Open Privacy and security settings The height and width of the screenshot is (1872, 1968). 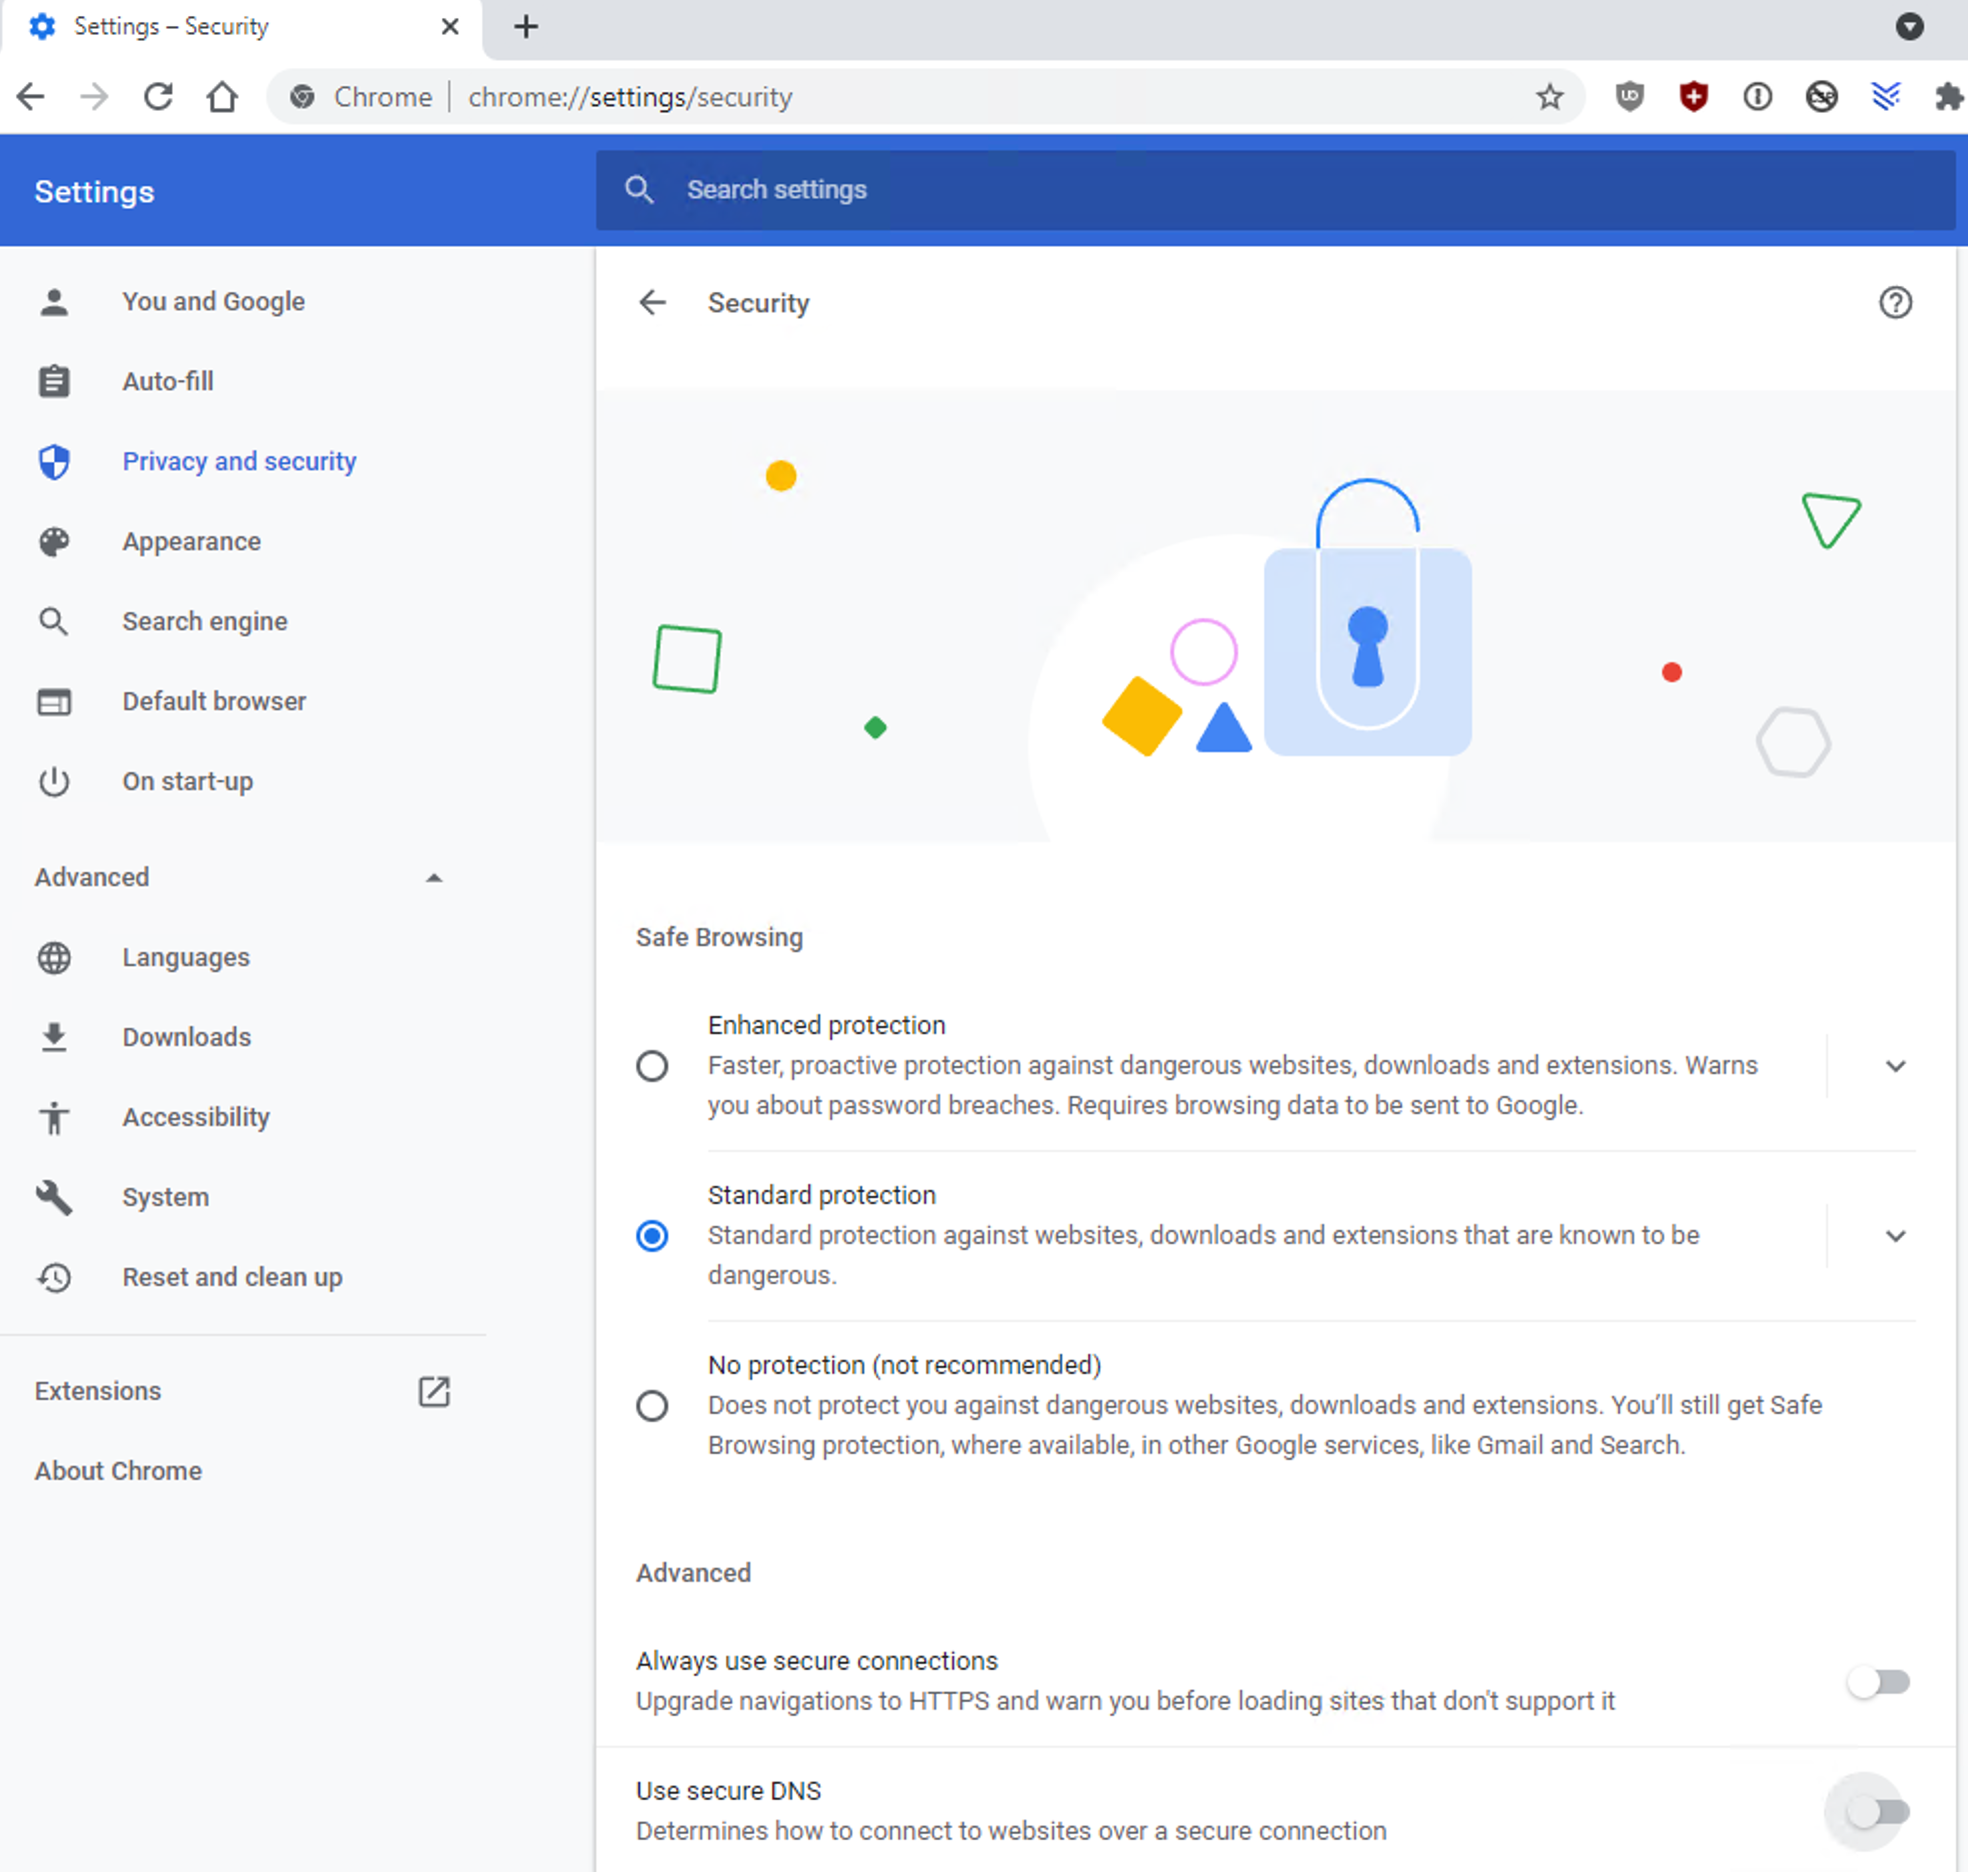242,462
